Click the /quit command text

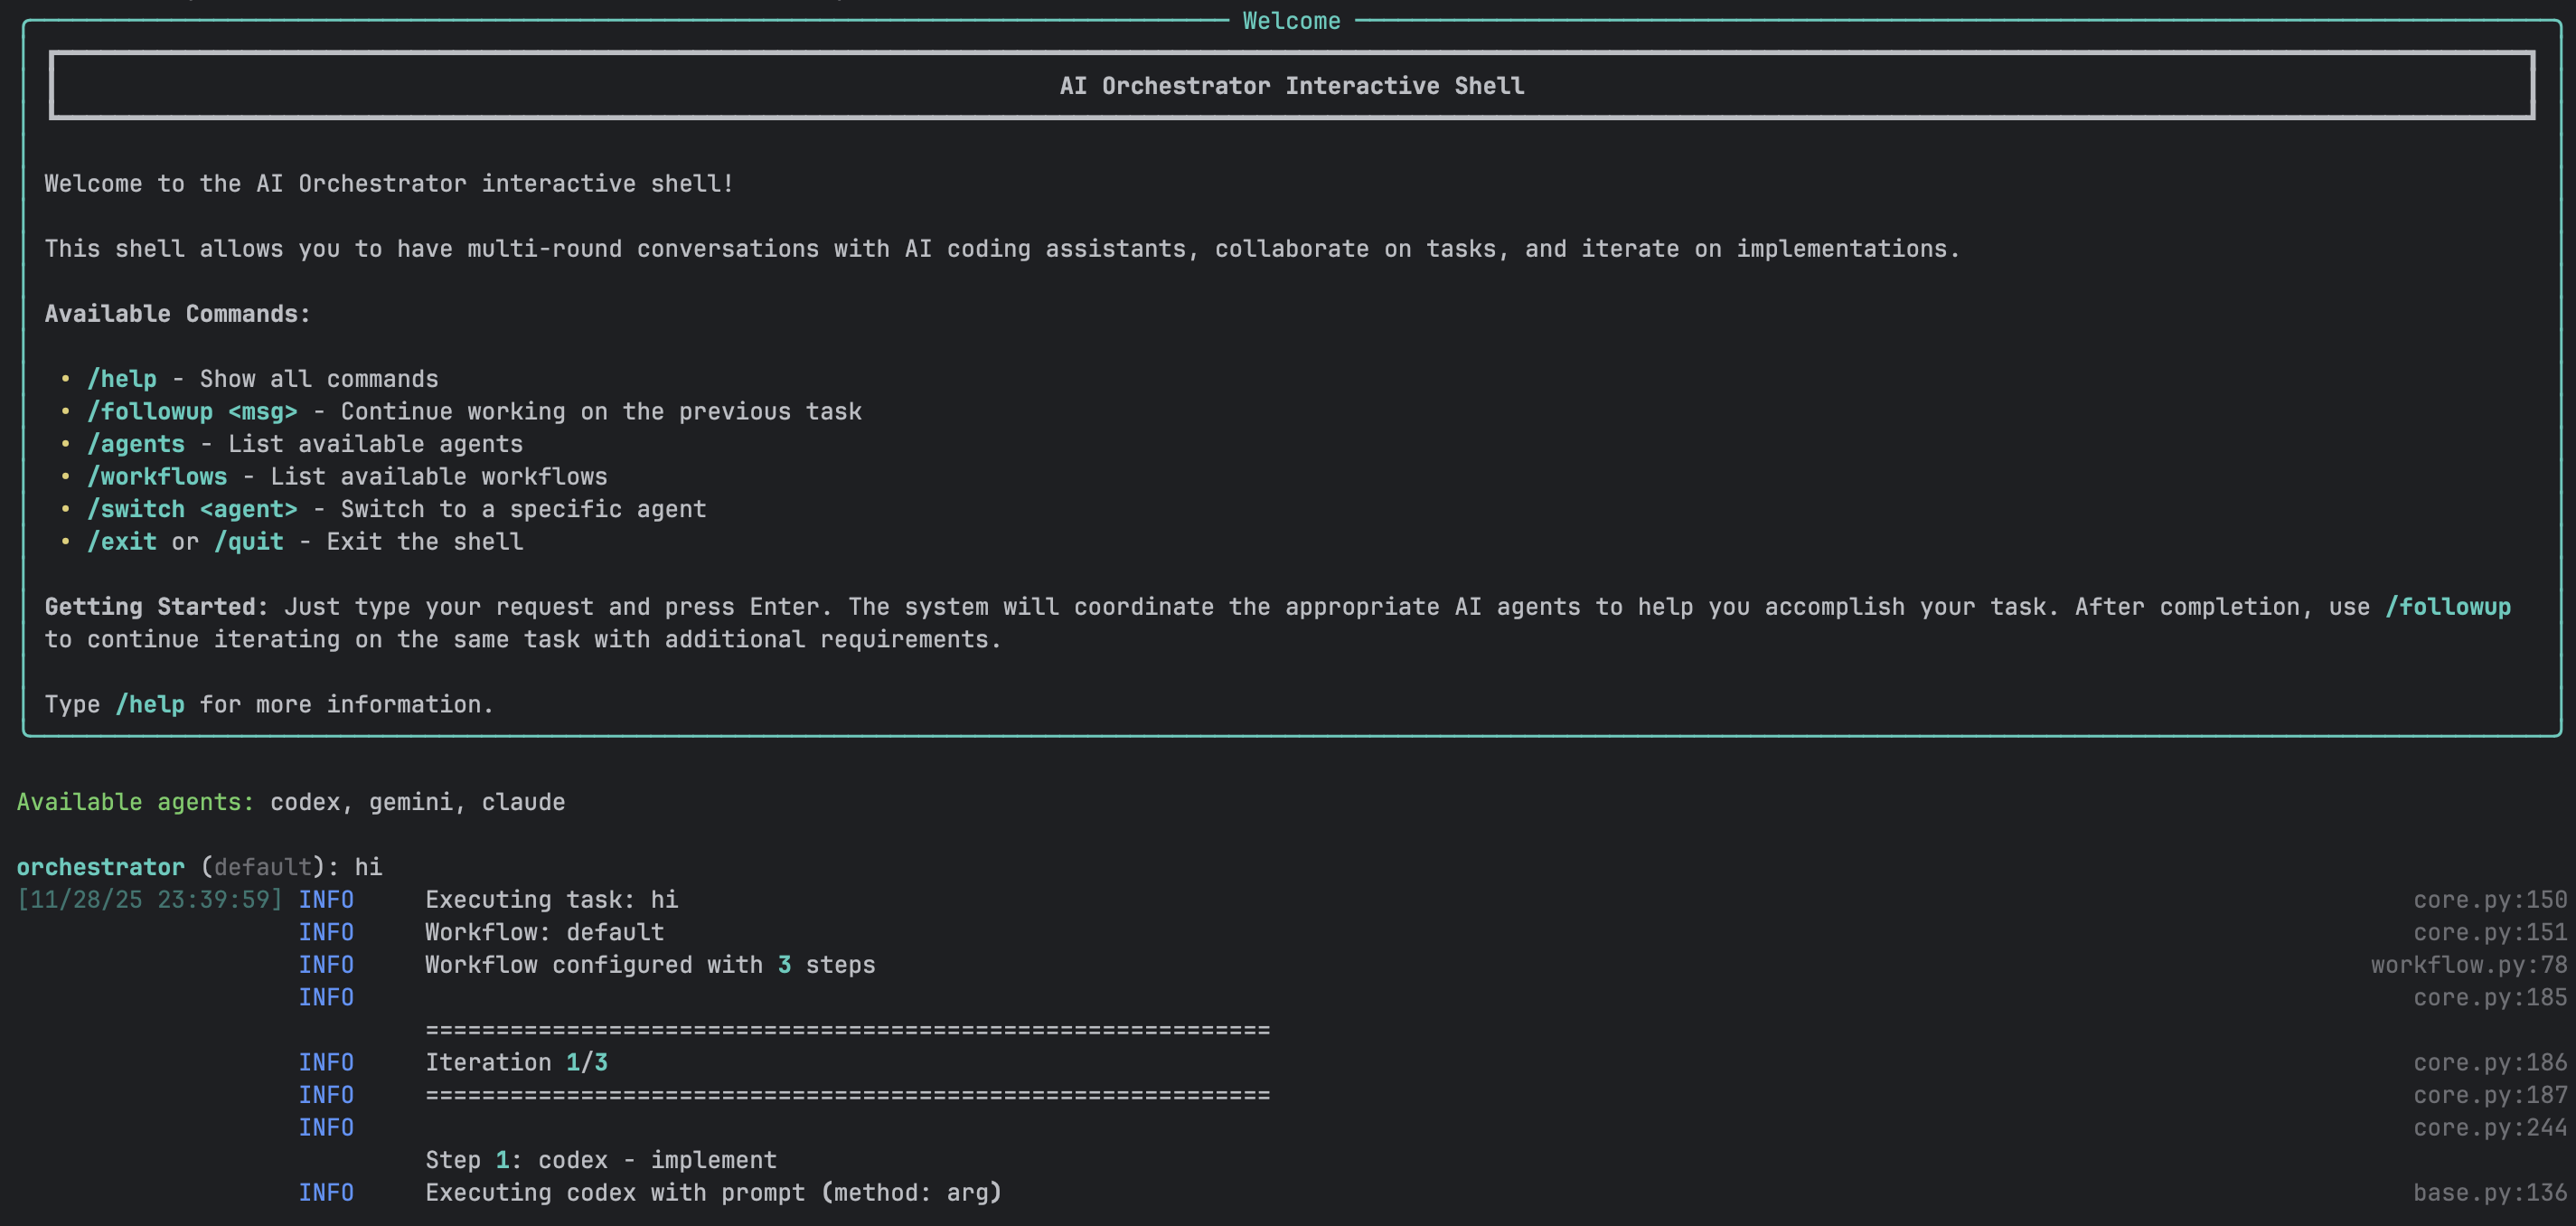249,541
